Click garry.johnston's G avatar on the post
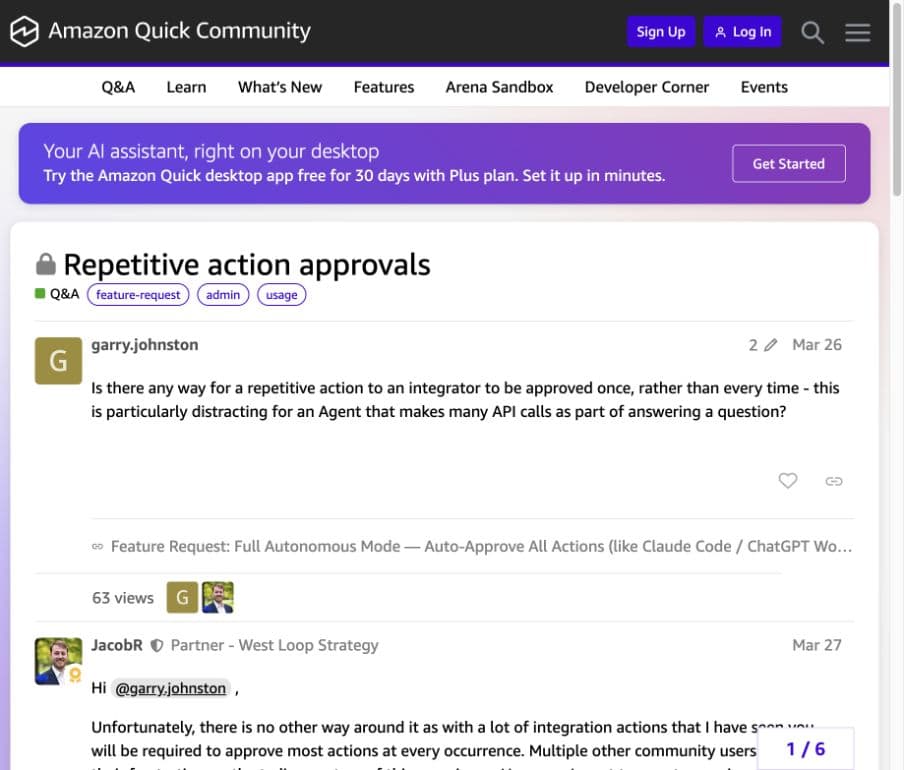Image resolution: width=904 pixels, height=770 pixels. point(58,361)
